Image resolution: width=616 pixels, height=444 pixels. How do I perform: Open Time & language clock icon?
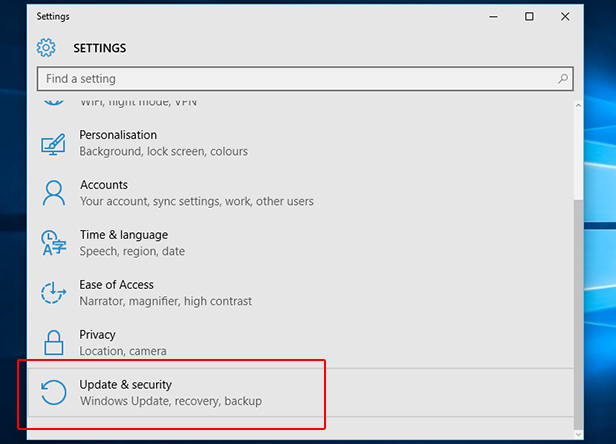(x=53, y=243)
